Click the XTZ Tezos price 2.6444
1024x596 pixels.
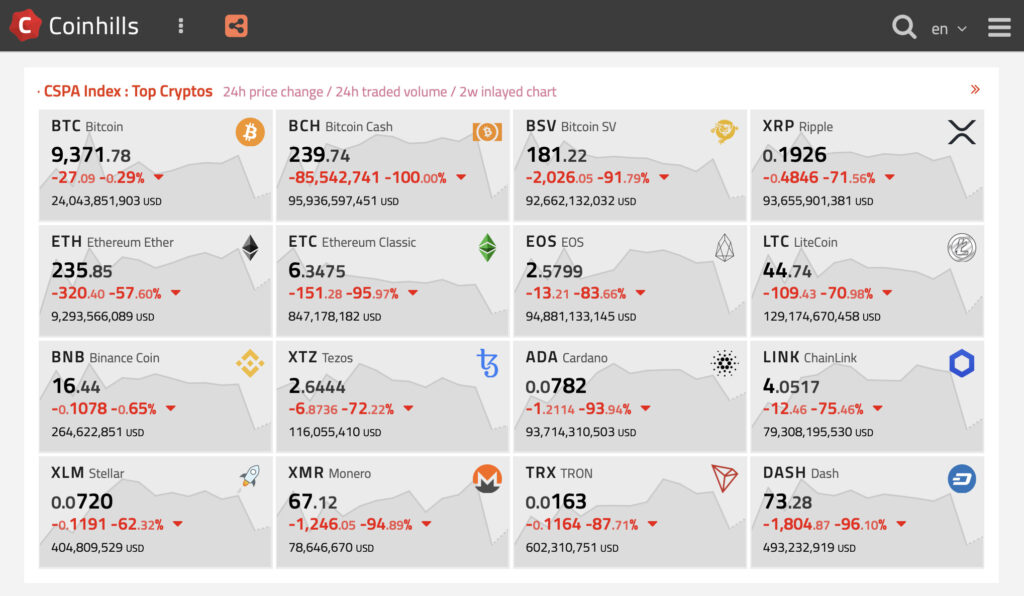pyautogui.click(x=317, y=386)
